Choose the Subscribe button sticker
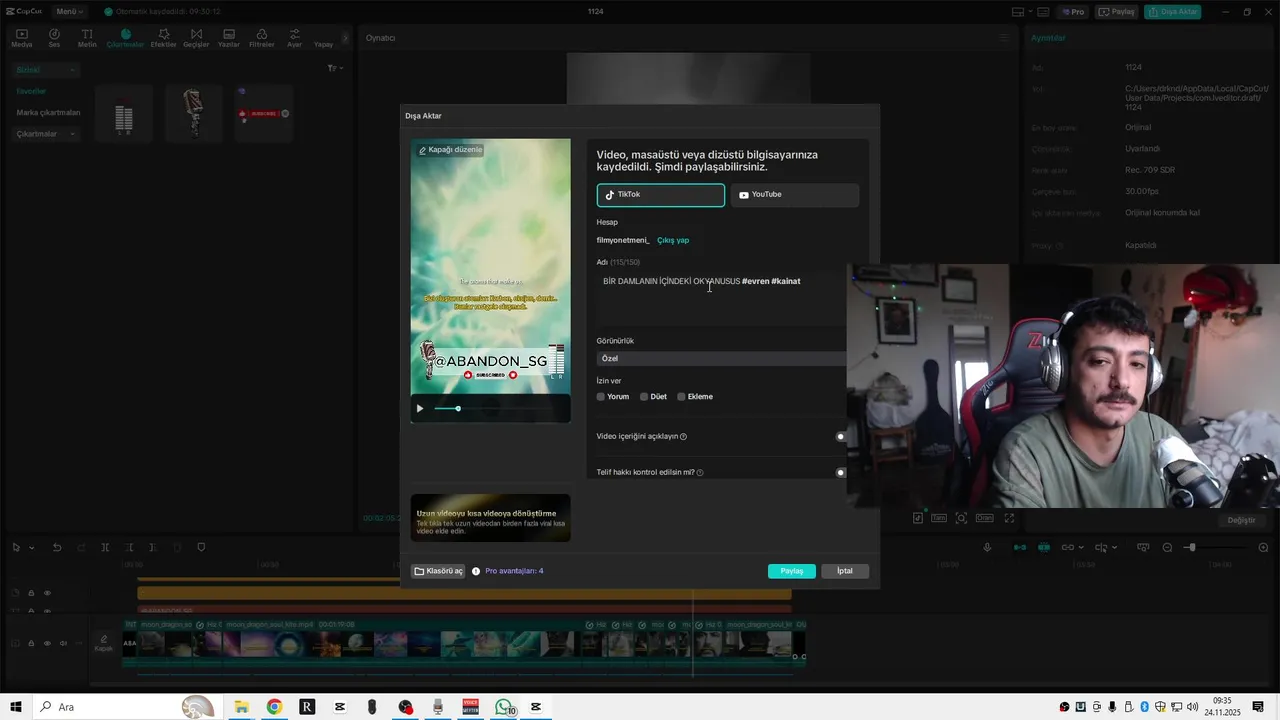 tap(262, 113)
